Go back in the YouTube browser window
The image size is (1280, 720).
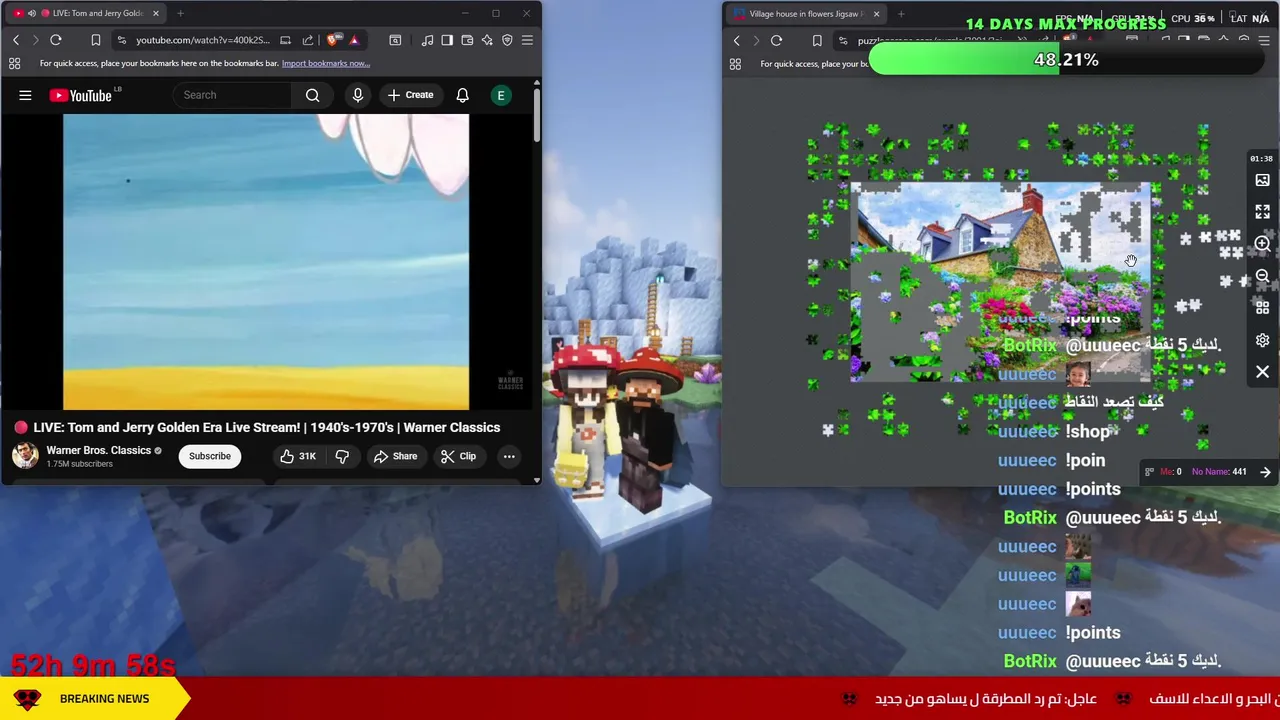(x=16, y=40)
